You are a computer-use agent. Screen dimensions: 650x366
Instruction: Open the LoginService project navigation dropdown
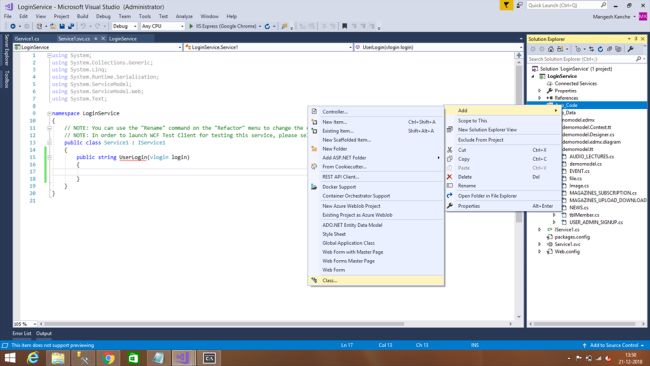click(97, 47)
